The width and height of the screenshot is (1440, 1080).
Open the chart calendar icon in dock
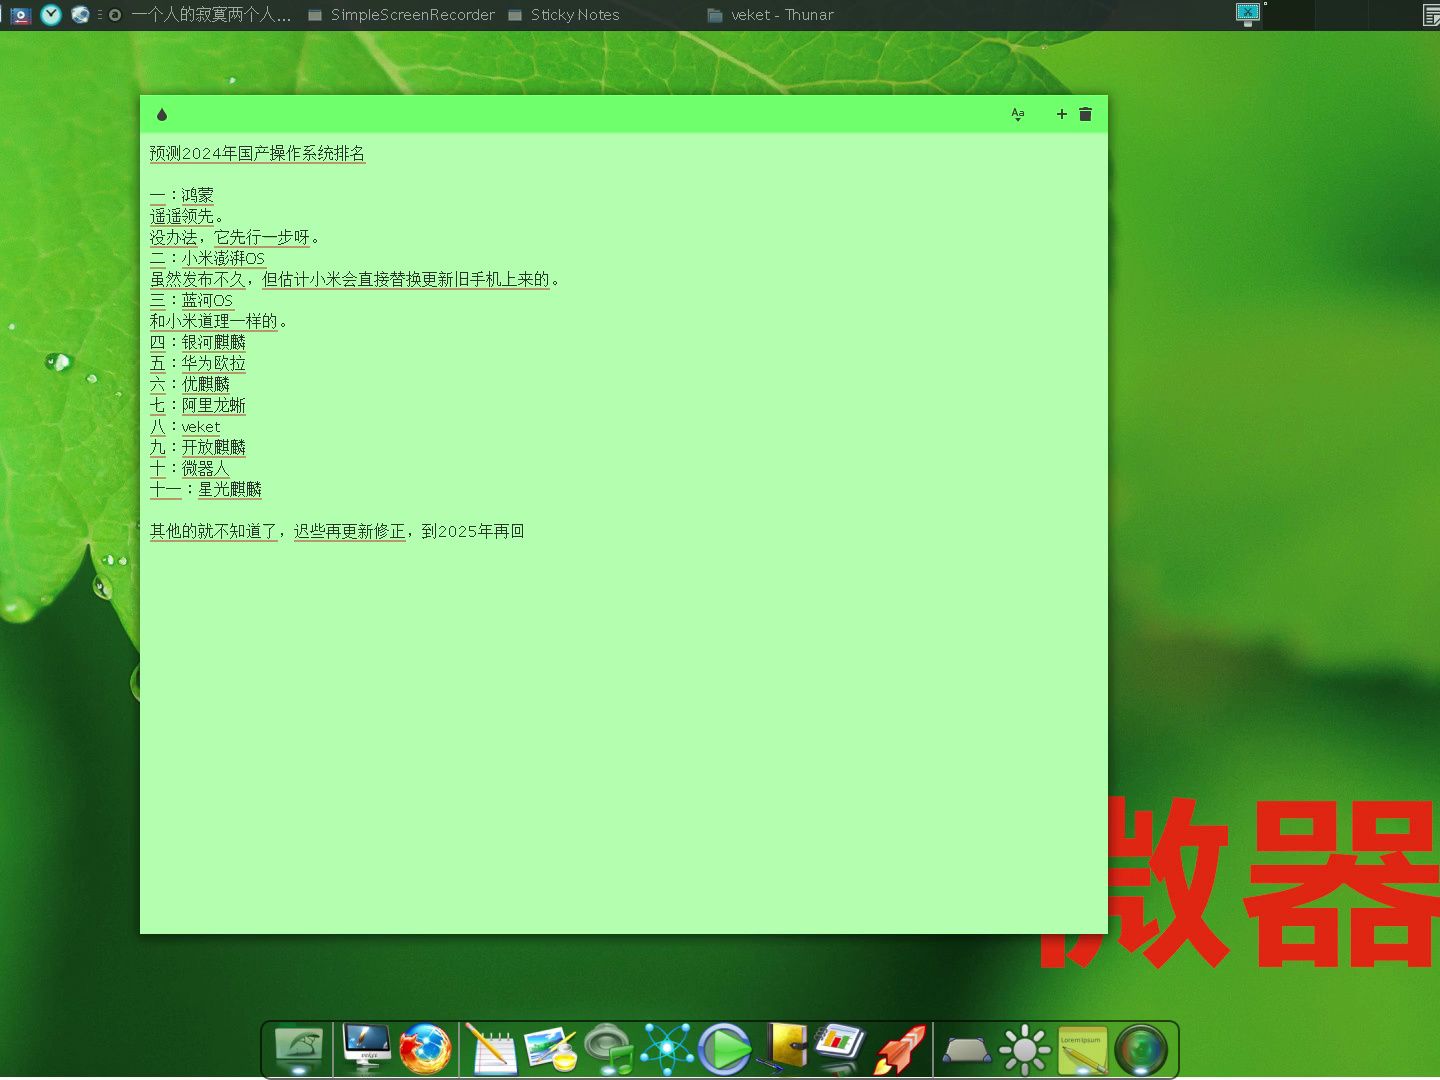[840, 1048]
